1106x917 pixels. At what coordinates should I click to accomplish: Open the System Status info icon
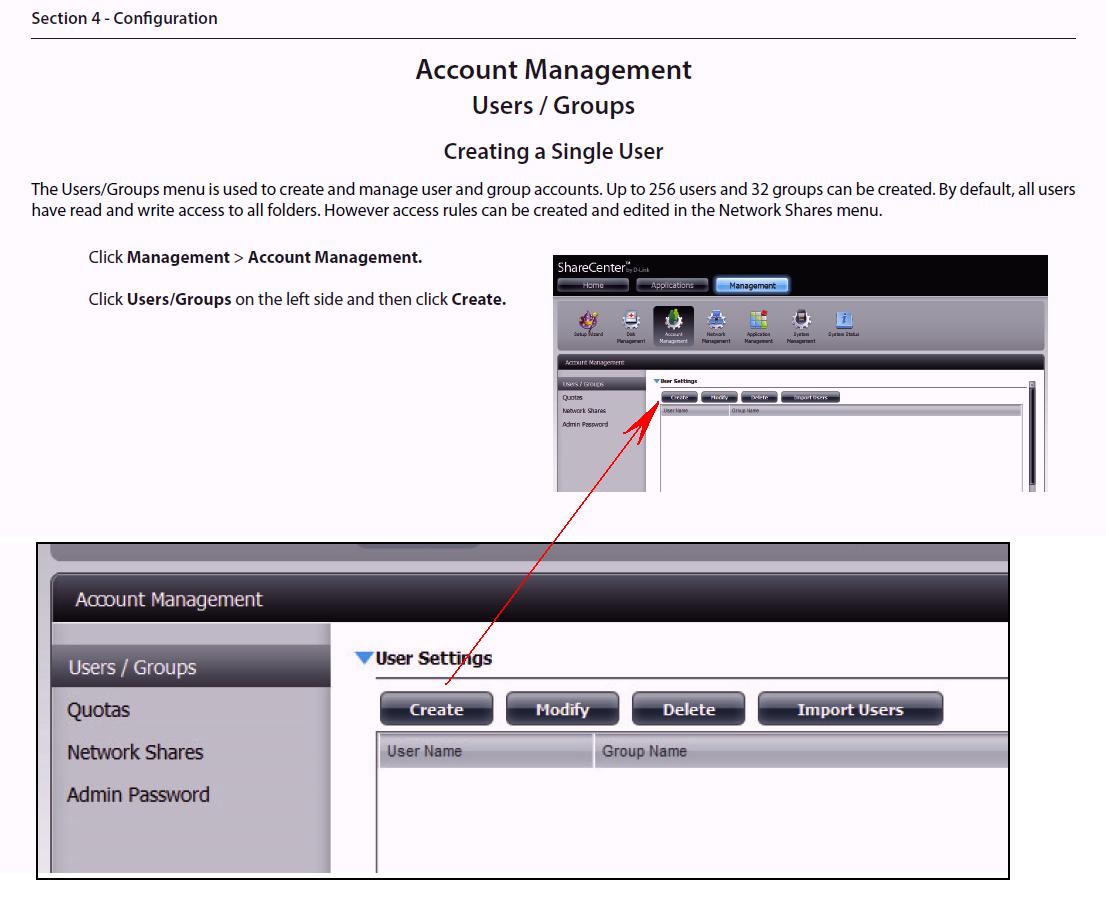tap(844, 324)
